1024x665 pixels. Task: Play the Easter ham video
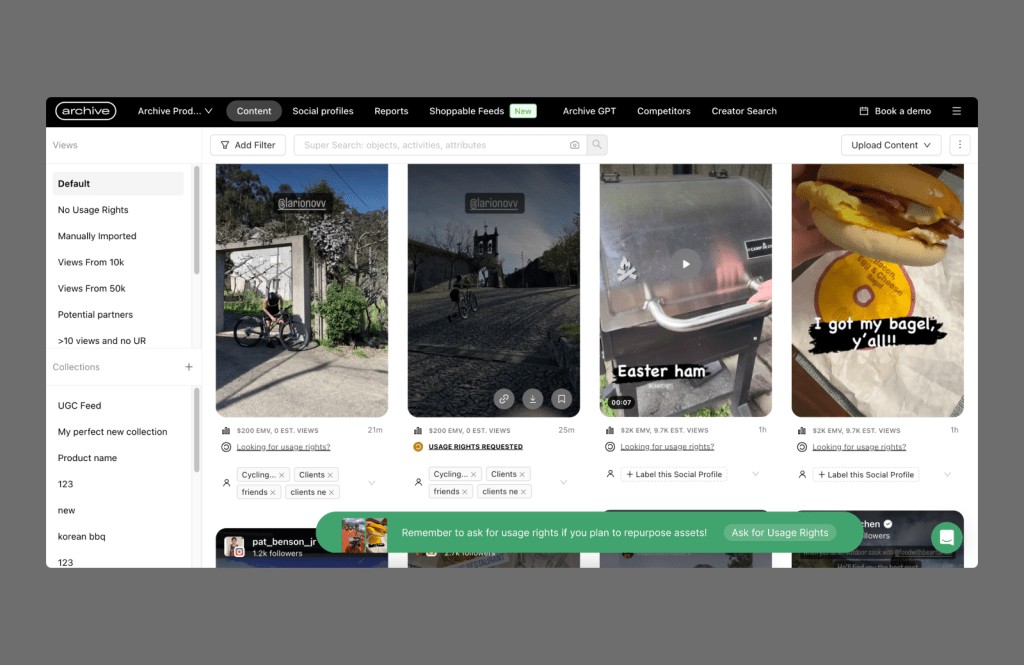click(686, 264)
